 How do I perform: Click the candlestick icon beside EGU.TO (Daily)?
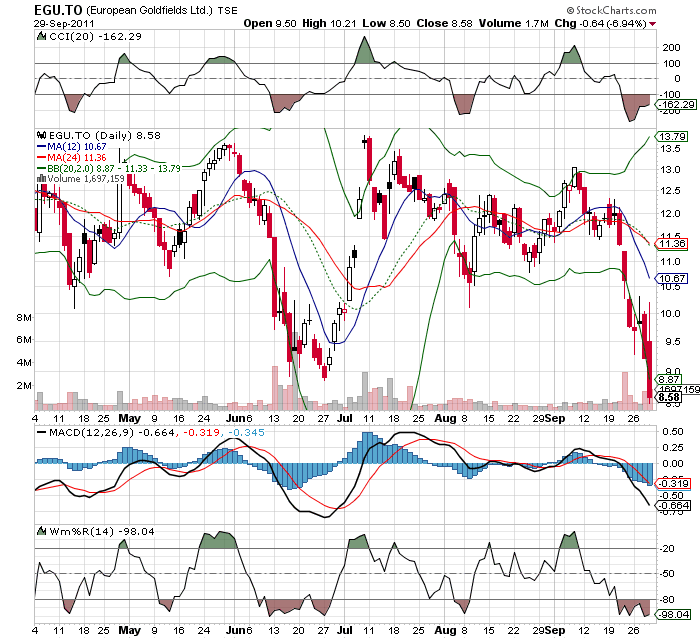(x=42, y=135)
